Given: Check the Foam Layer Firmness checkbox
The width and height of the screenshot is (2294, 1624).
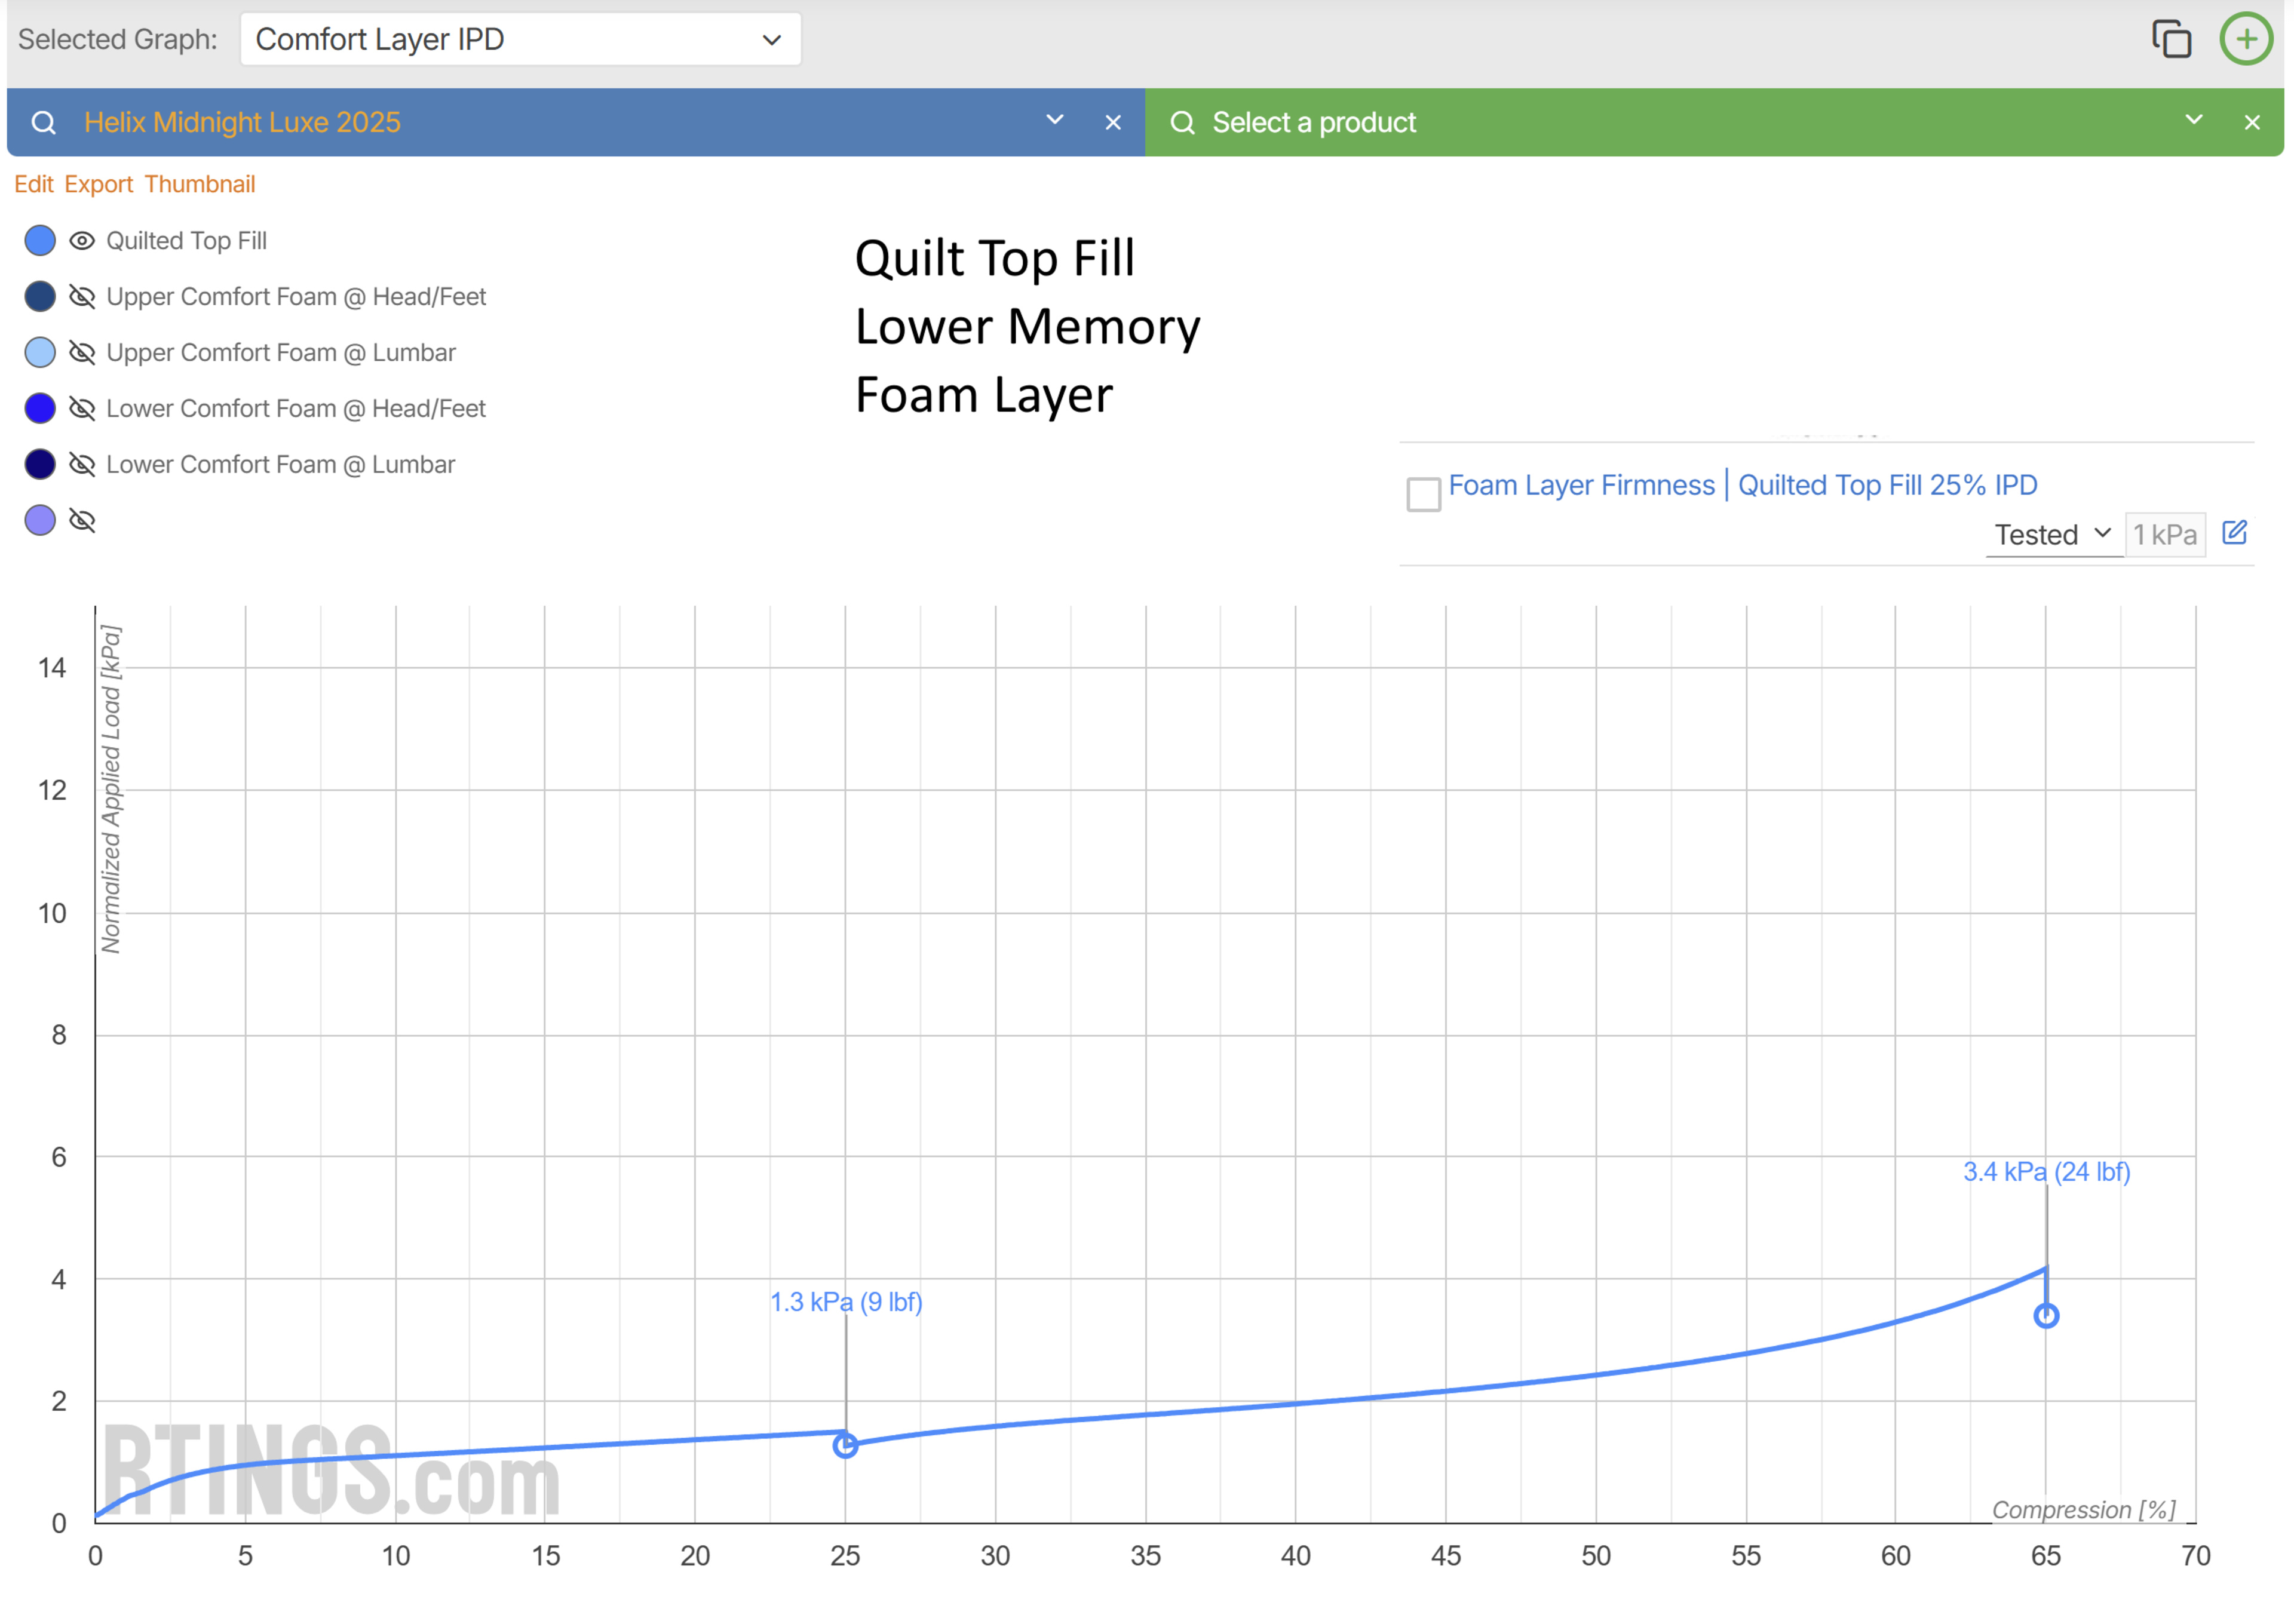Looking at the screenshot, I should 1423,494.
